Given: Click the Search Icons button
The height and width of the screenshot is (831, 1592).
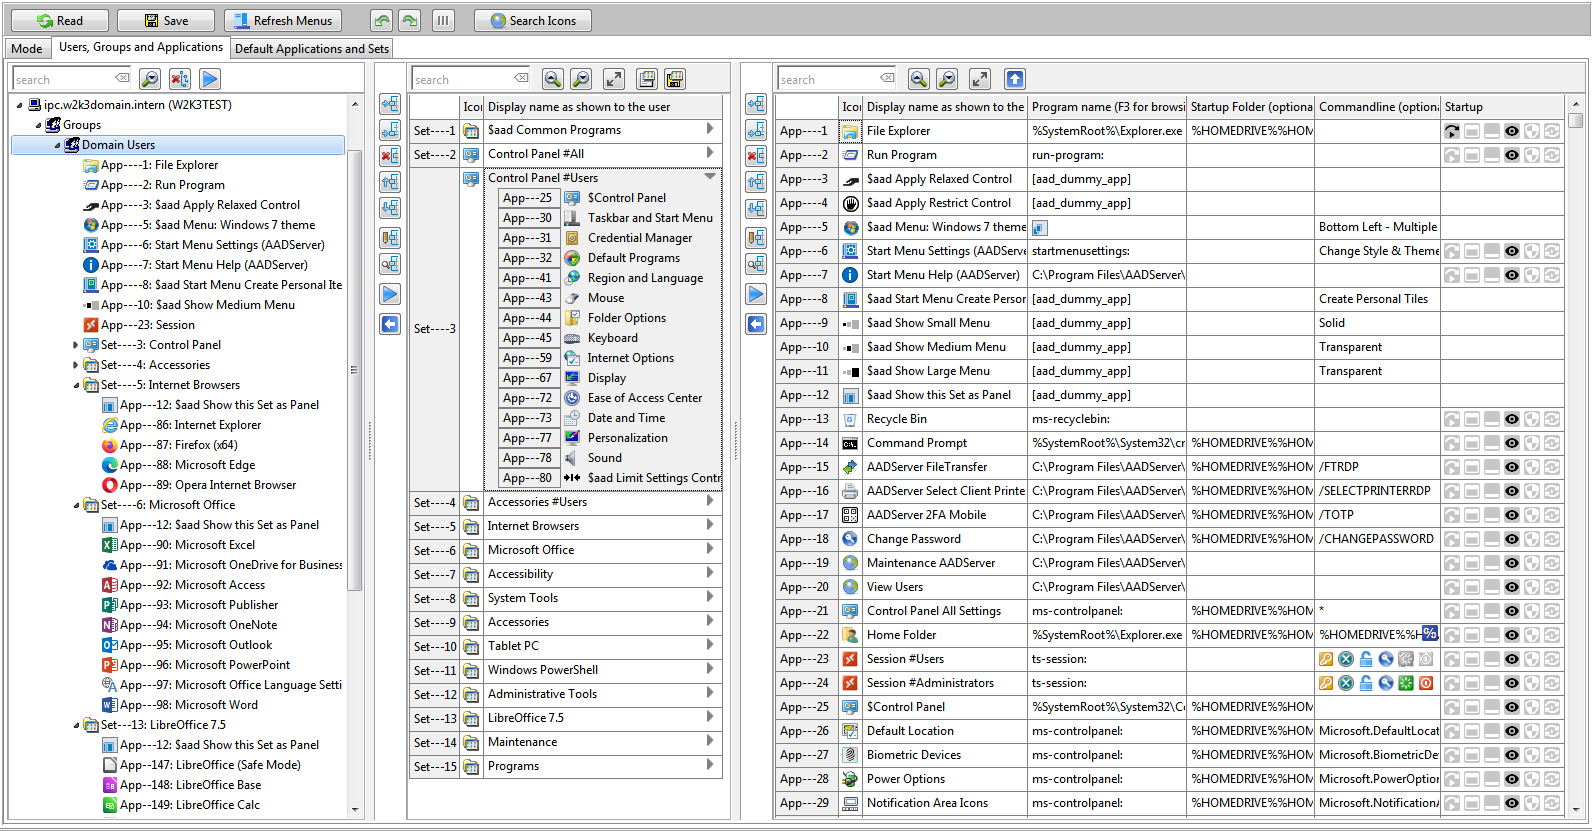Looking at the screenshot, I should coord(532,20).
